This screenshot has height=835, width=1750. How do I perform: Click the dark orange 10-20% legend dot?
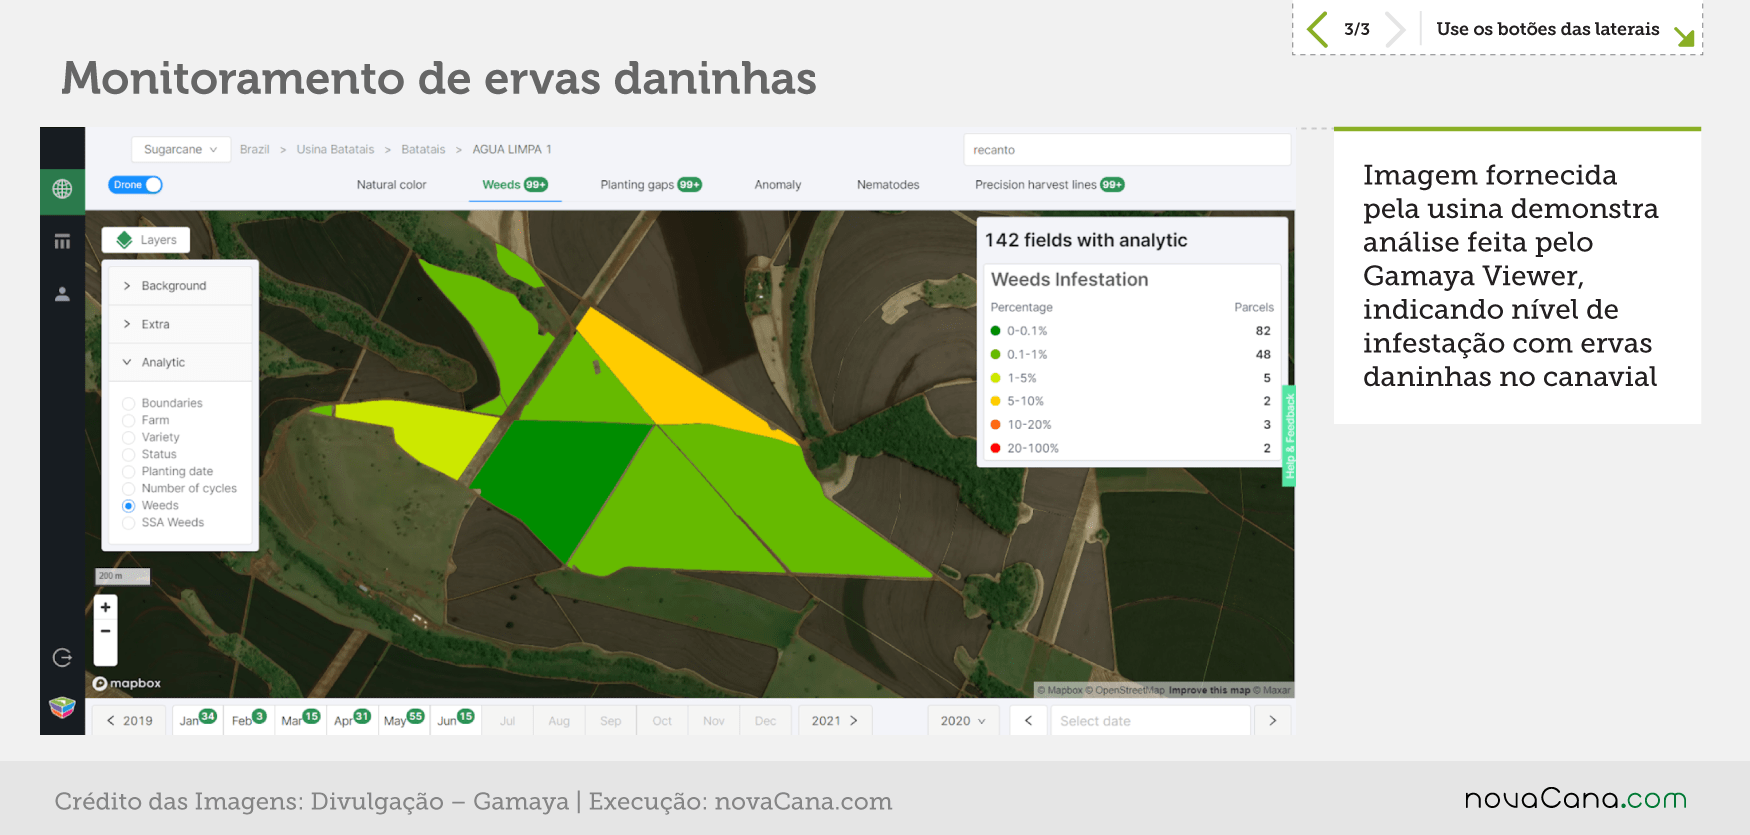pyautogui.click(x=995, y=425)
